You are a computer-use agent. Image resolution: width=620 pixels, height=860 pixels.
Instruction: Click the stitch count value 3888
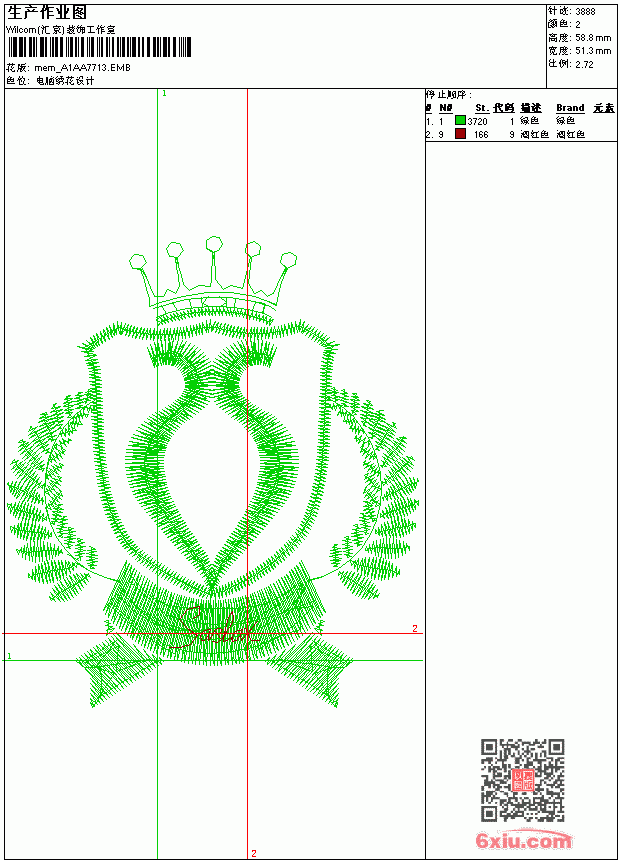coord(585,11)
